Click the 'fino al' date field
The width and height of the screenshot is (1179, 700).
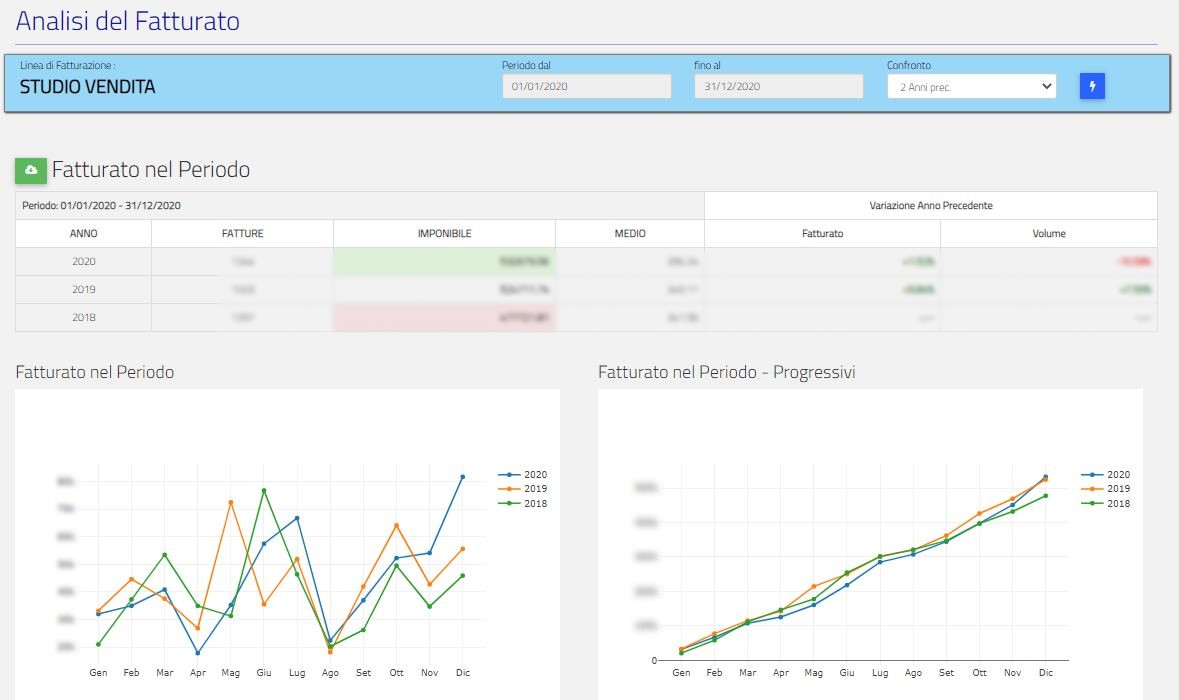click(x=778, y=87)
